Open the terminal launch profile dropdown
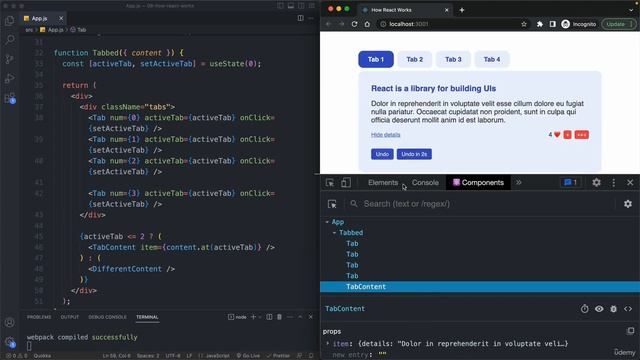 tap(260, 317)
